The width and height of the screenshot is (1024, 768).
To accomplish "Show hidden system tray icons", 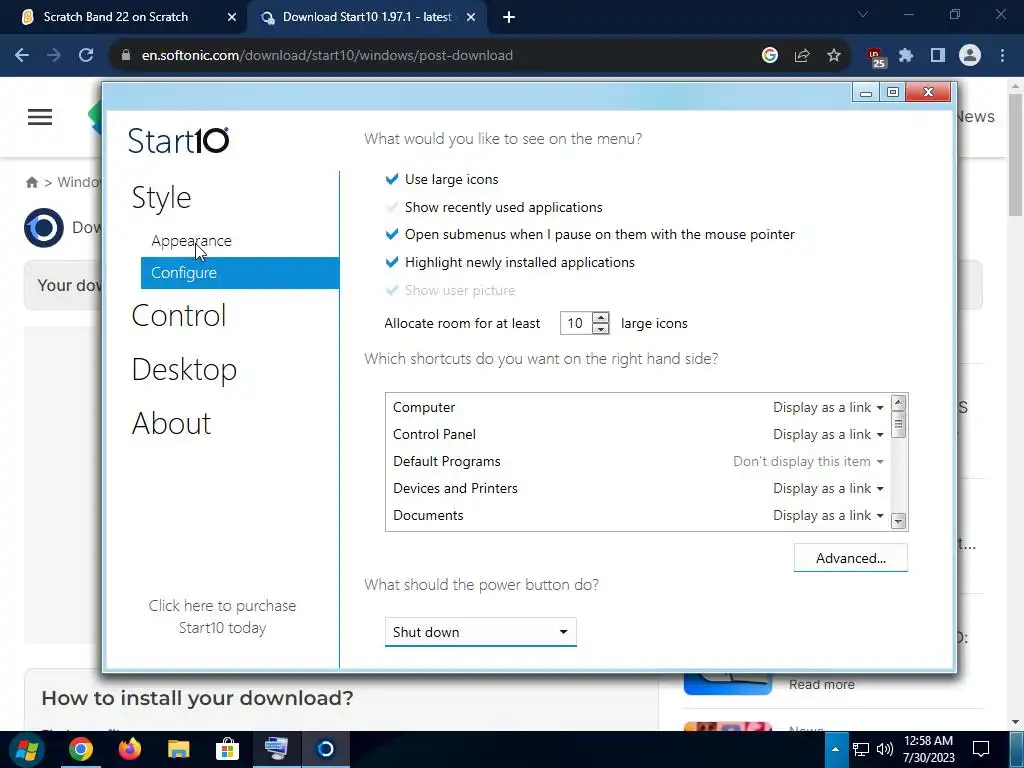I will tap(835, 749).
